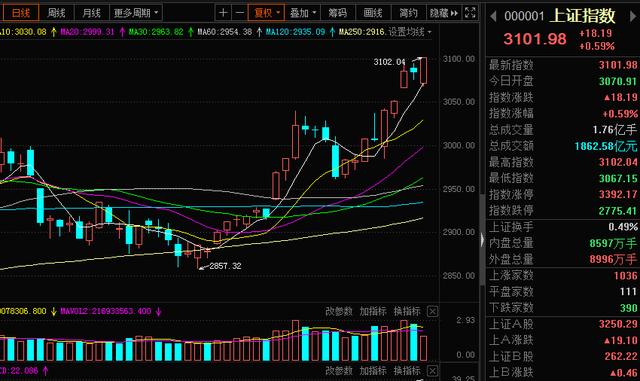This screenshot has width=640, height=381.
Task: Click the 最低指数 value 3067.15
Action: 618,178
